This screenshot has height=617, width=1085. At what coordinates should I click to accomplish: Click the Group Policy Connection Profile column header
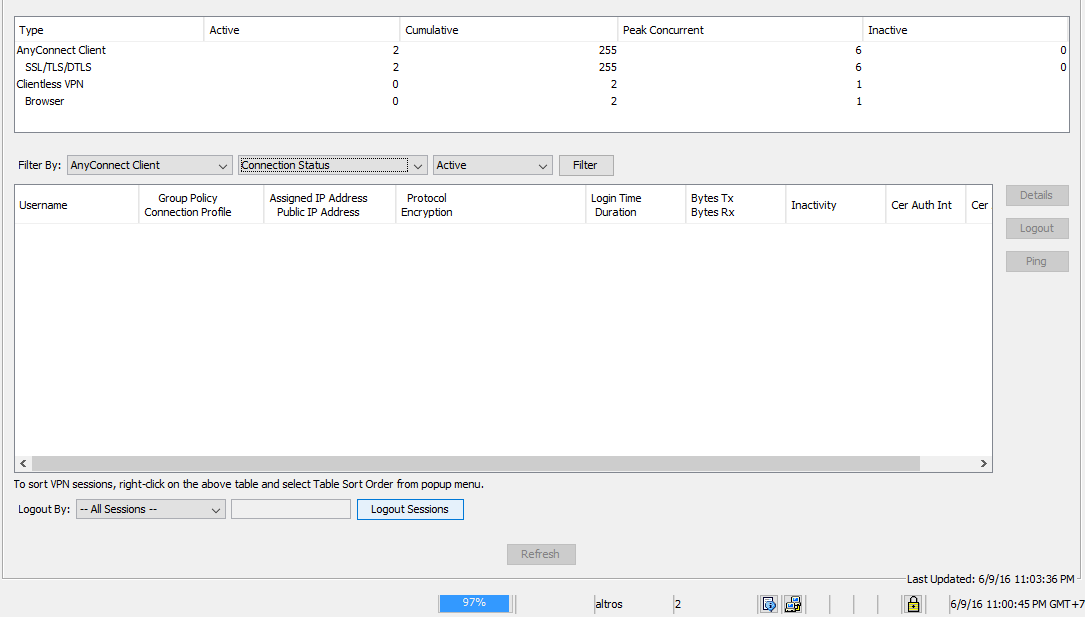[x=201, y=205]
